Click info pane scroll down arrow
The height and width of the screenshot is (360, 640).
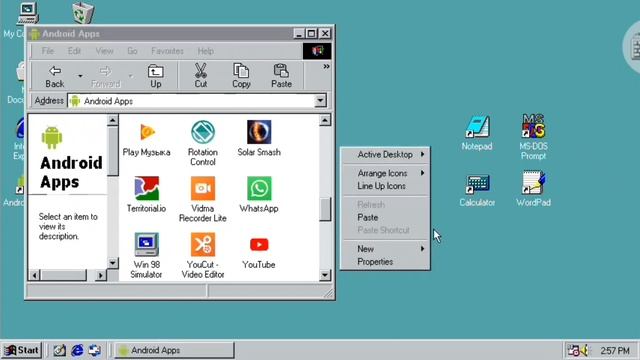113,263
